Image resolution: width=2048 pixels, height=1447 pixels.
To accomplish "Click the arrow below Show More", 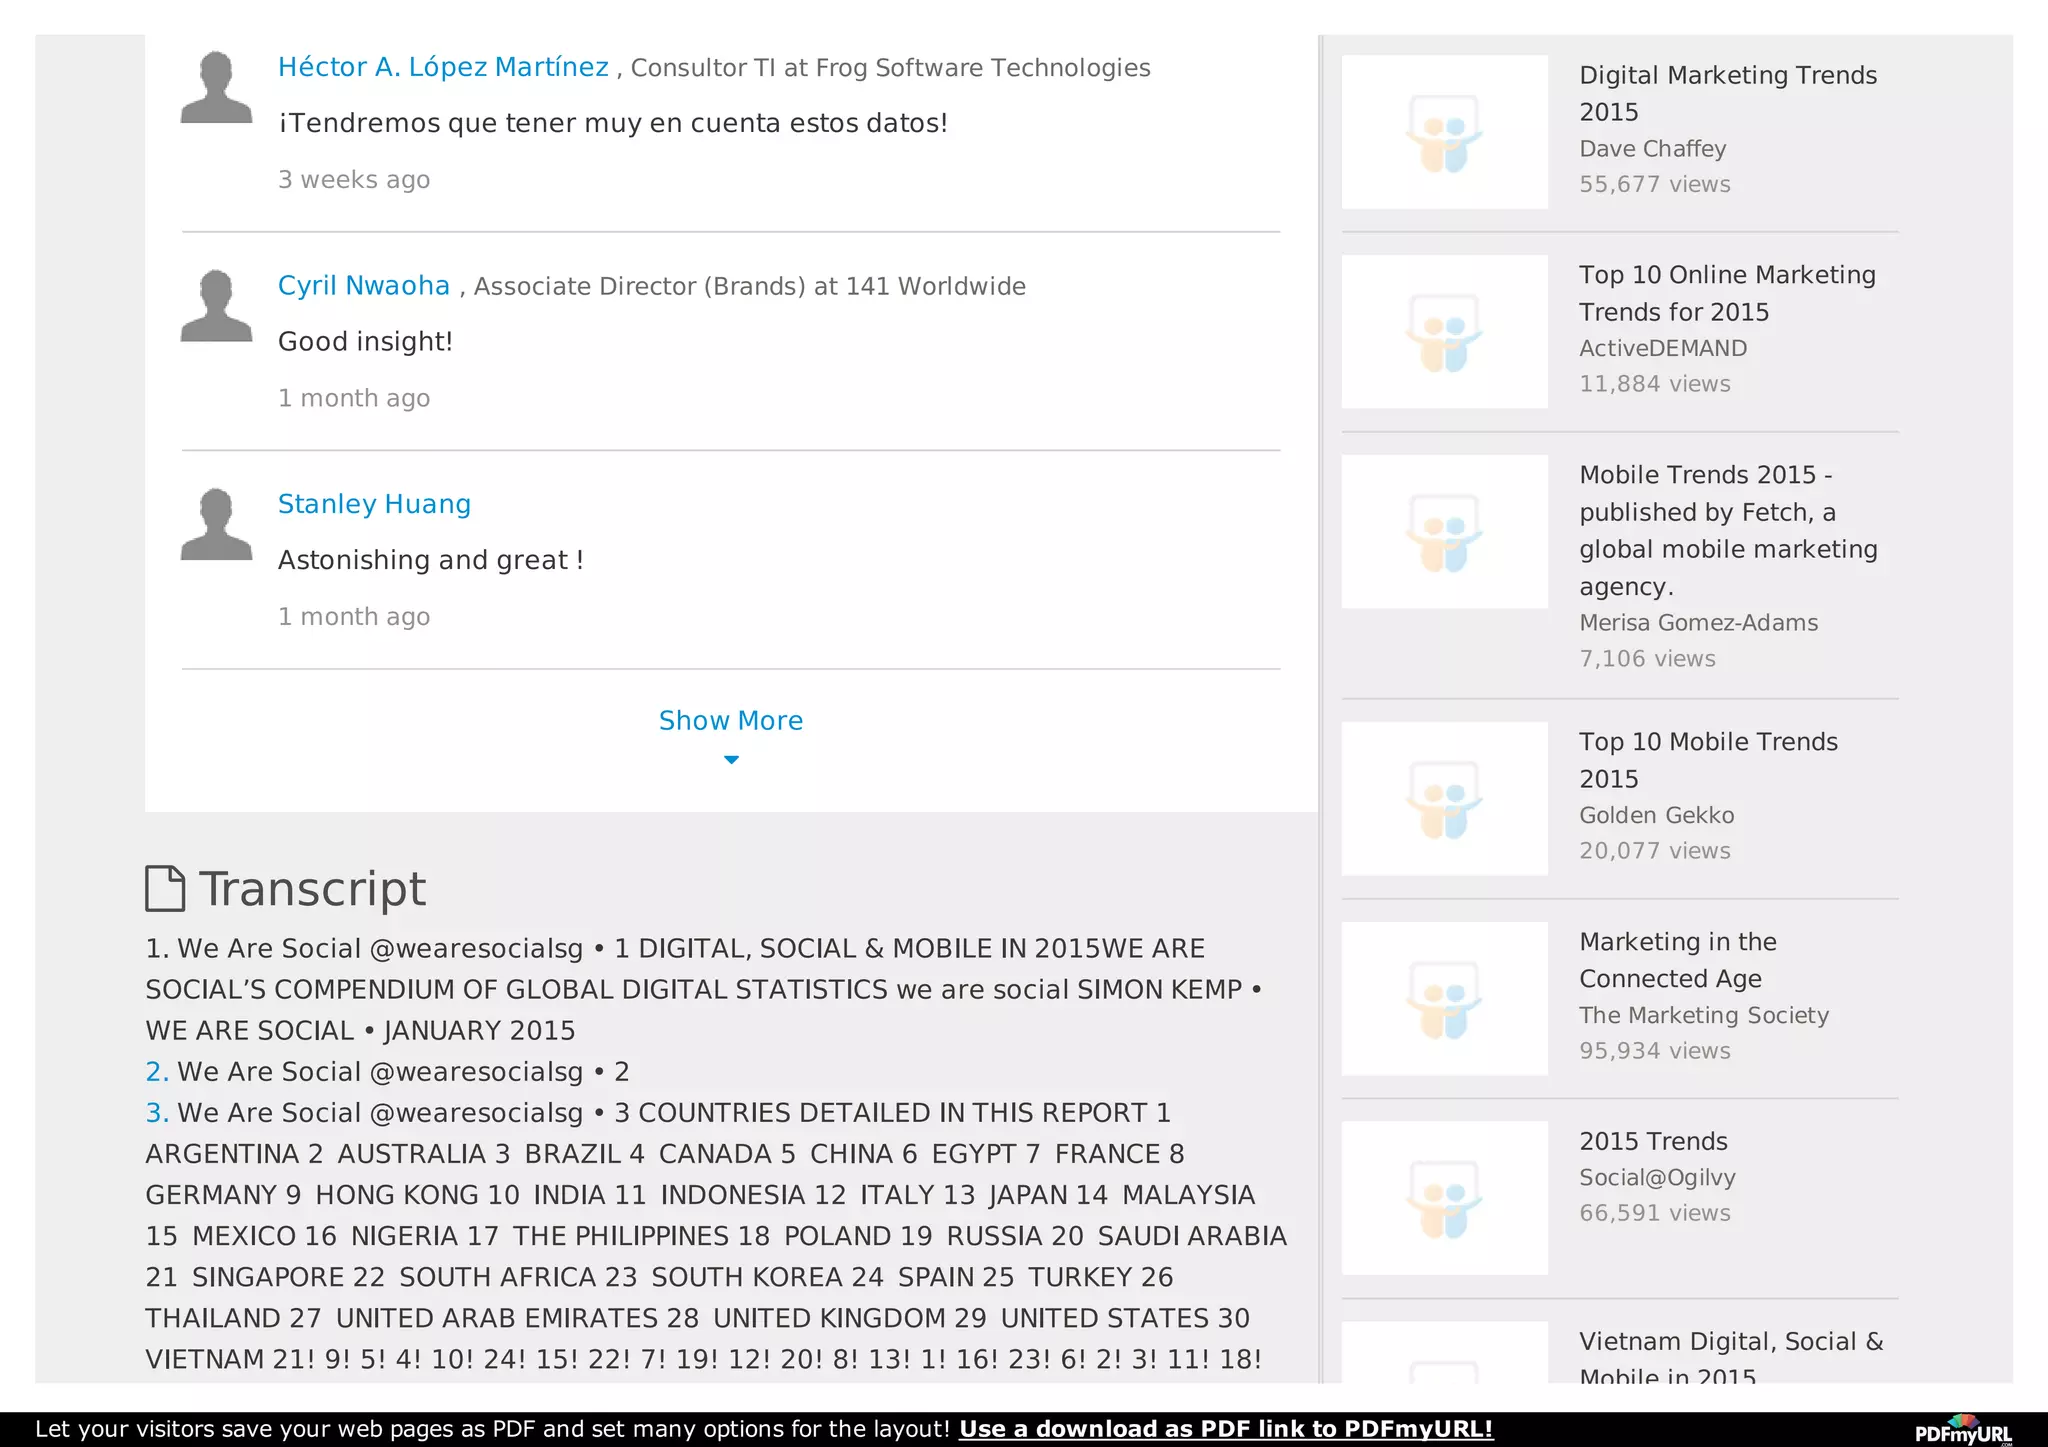I will coord(731,760).
